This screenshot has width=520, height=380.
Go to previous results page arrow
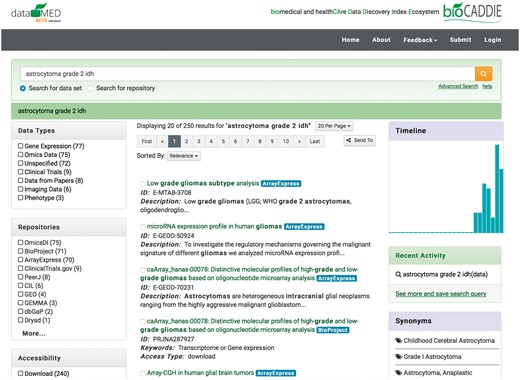point(162,141)
